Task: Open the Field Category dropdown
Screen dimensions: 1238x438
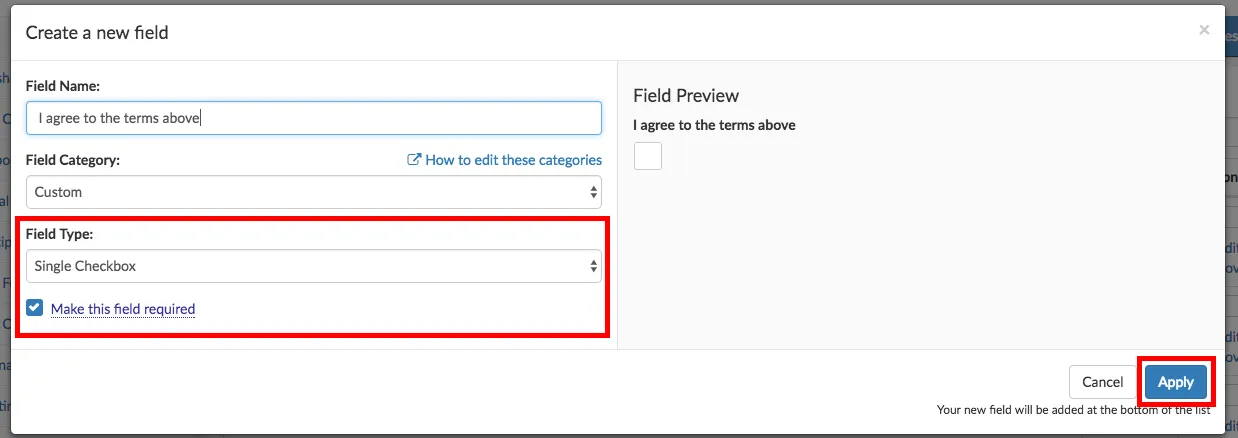Action: [x=313, y=192]
